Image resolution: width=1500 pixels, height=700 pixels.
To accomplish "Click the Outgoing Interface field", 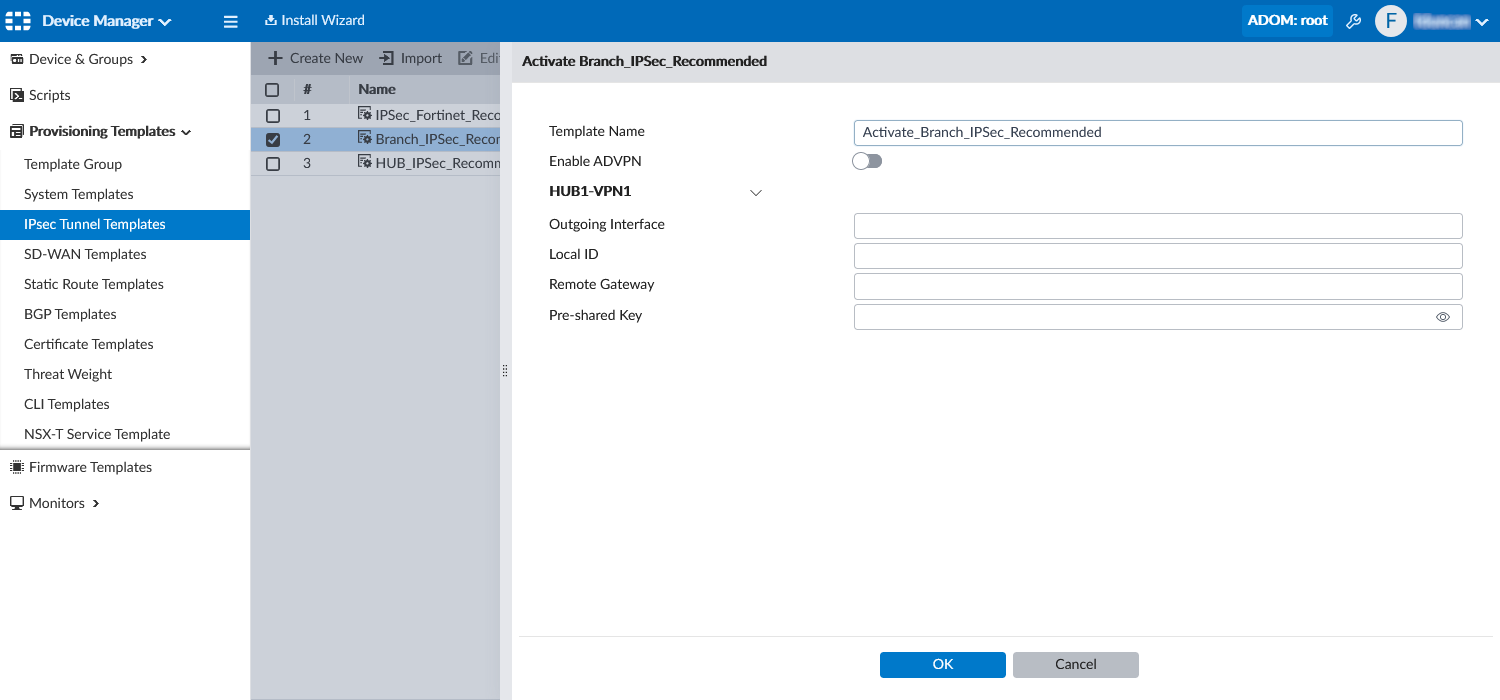I will click(x=1158, y=225).
